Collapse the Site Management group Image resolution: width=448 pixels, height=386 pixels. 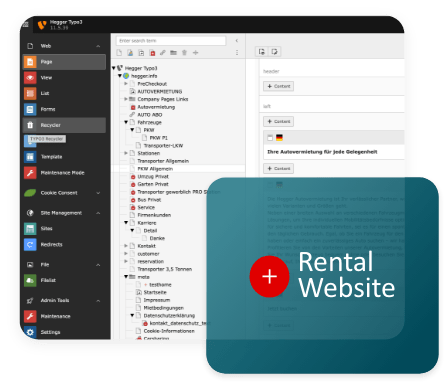click(x=98, y=213)
